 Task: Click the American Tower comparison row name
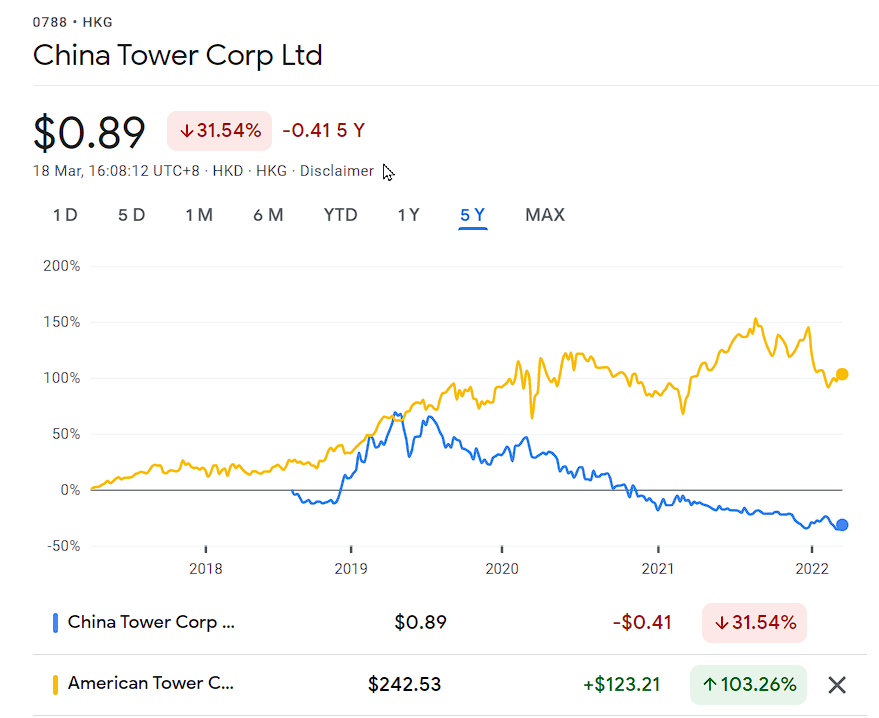151,683
